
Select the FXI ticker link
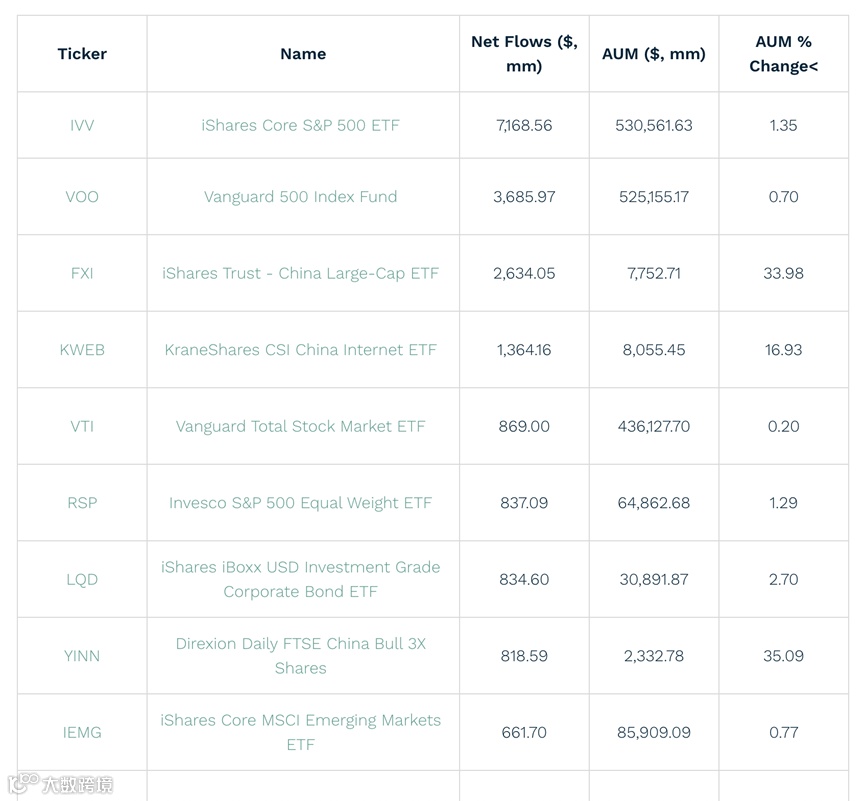click(x=82, y=273)
